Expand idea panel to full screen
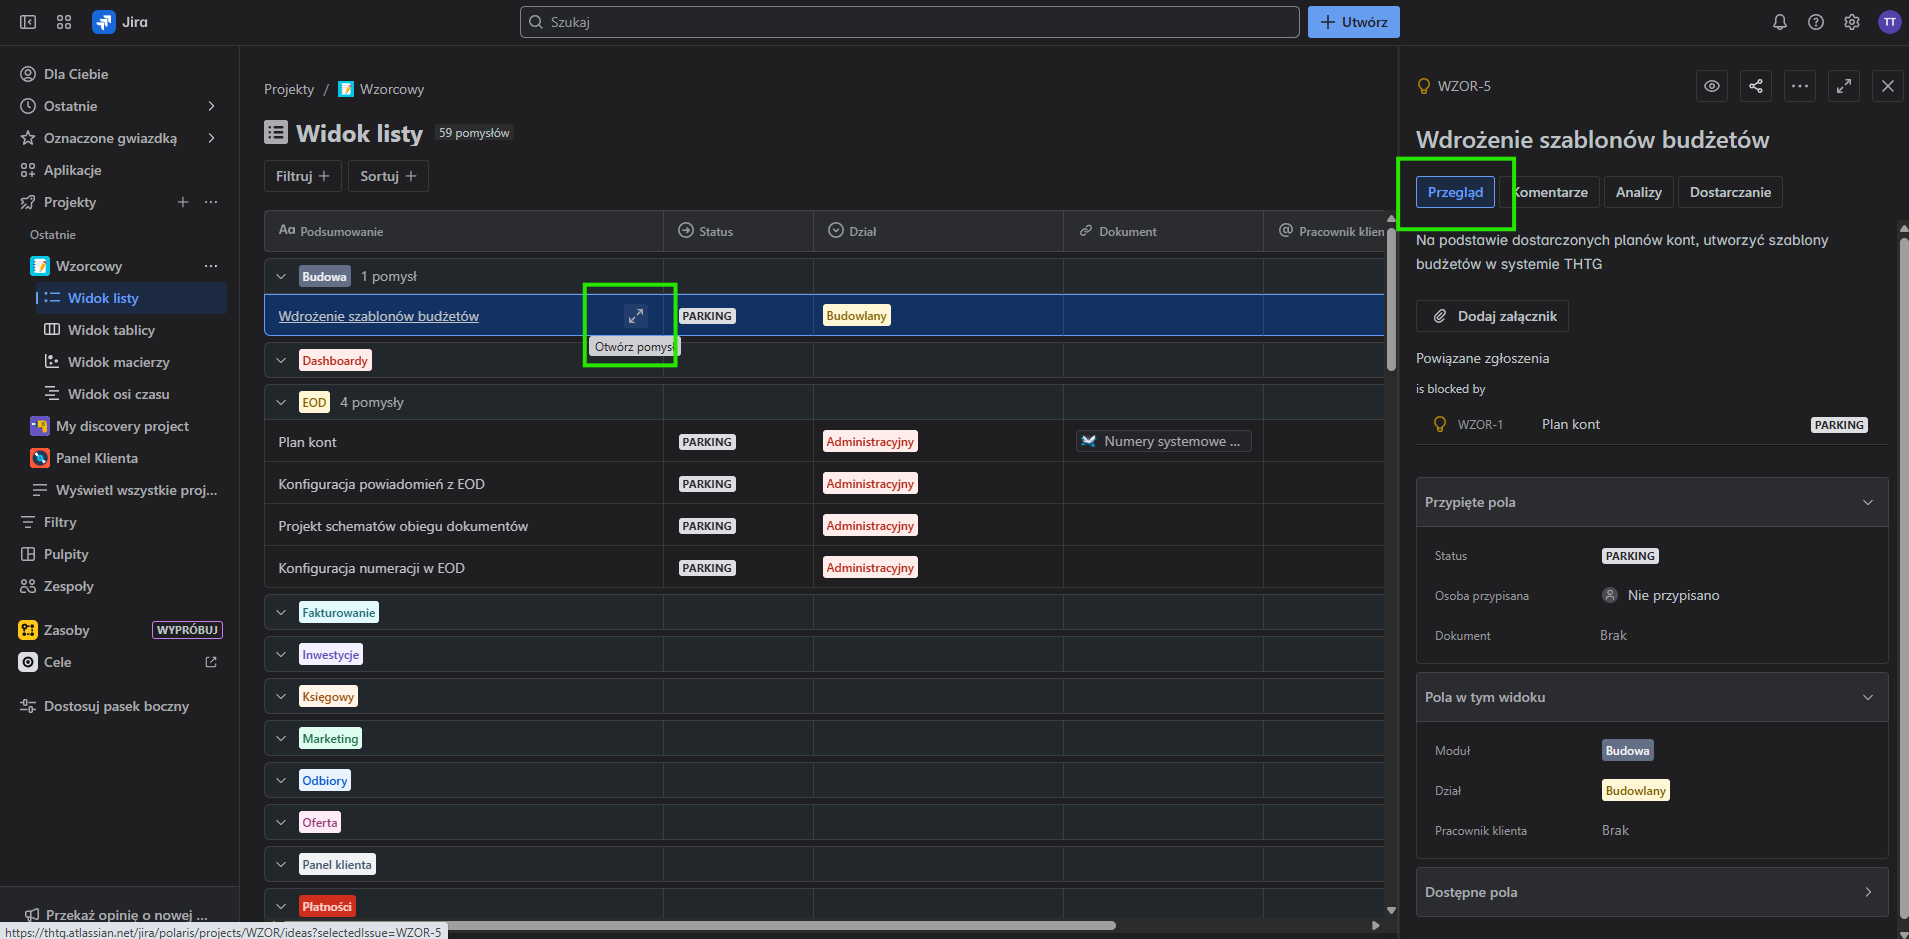The height and width of the screenshot is (939, 1909). 1844,86
